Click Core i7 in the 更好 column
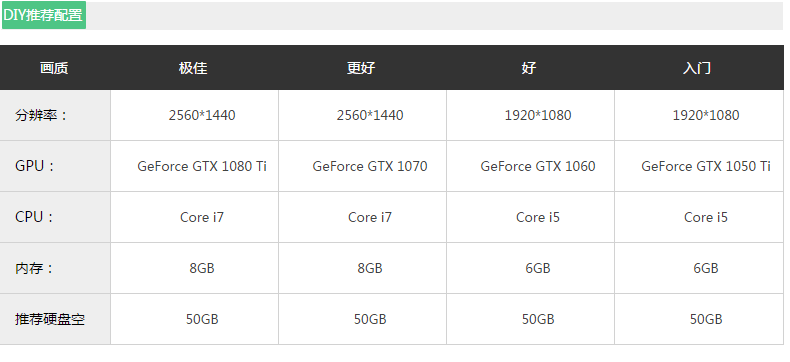 point(370,217)
